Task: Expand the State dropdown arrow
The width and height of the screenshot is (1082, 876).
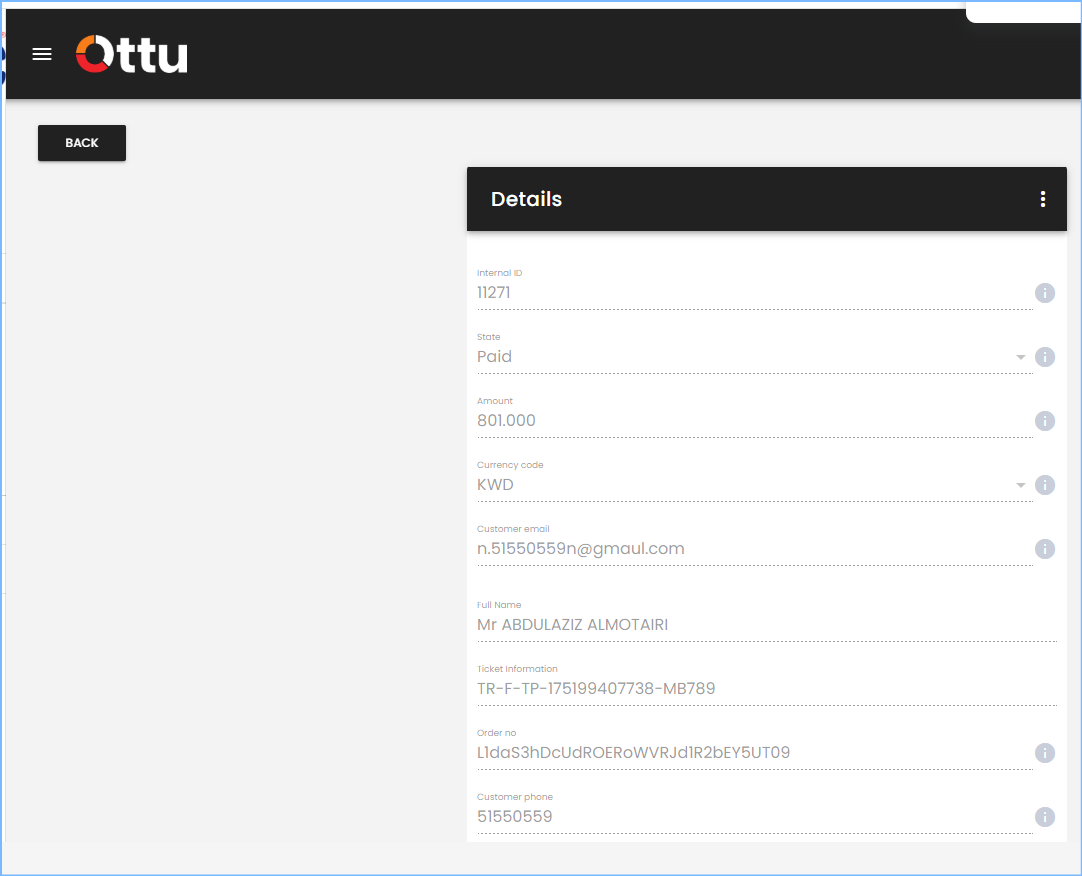Action: 1021,357
